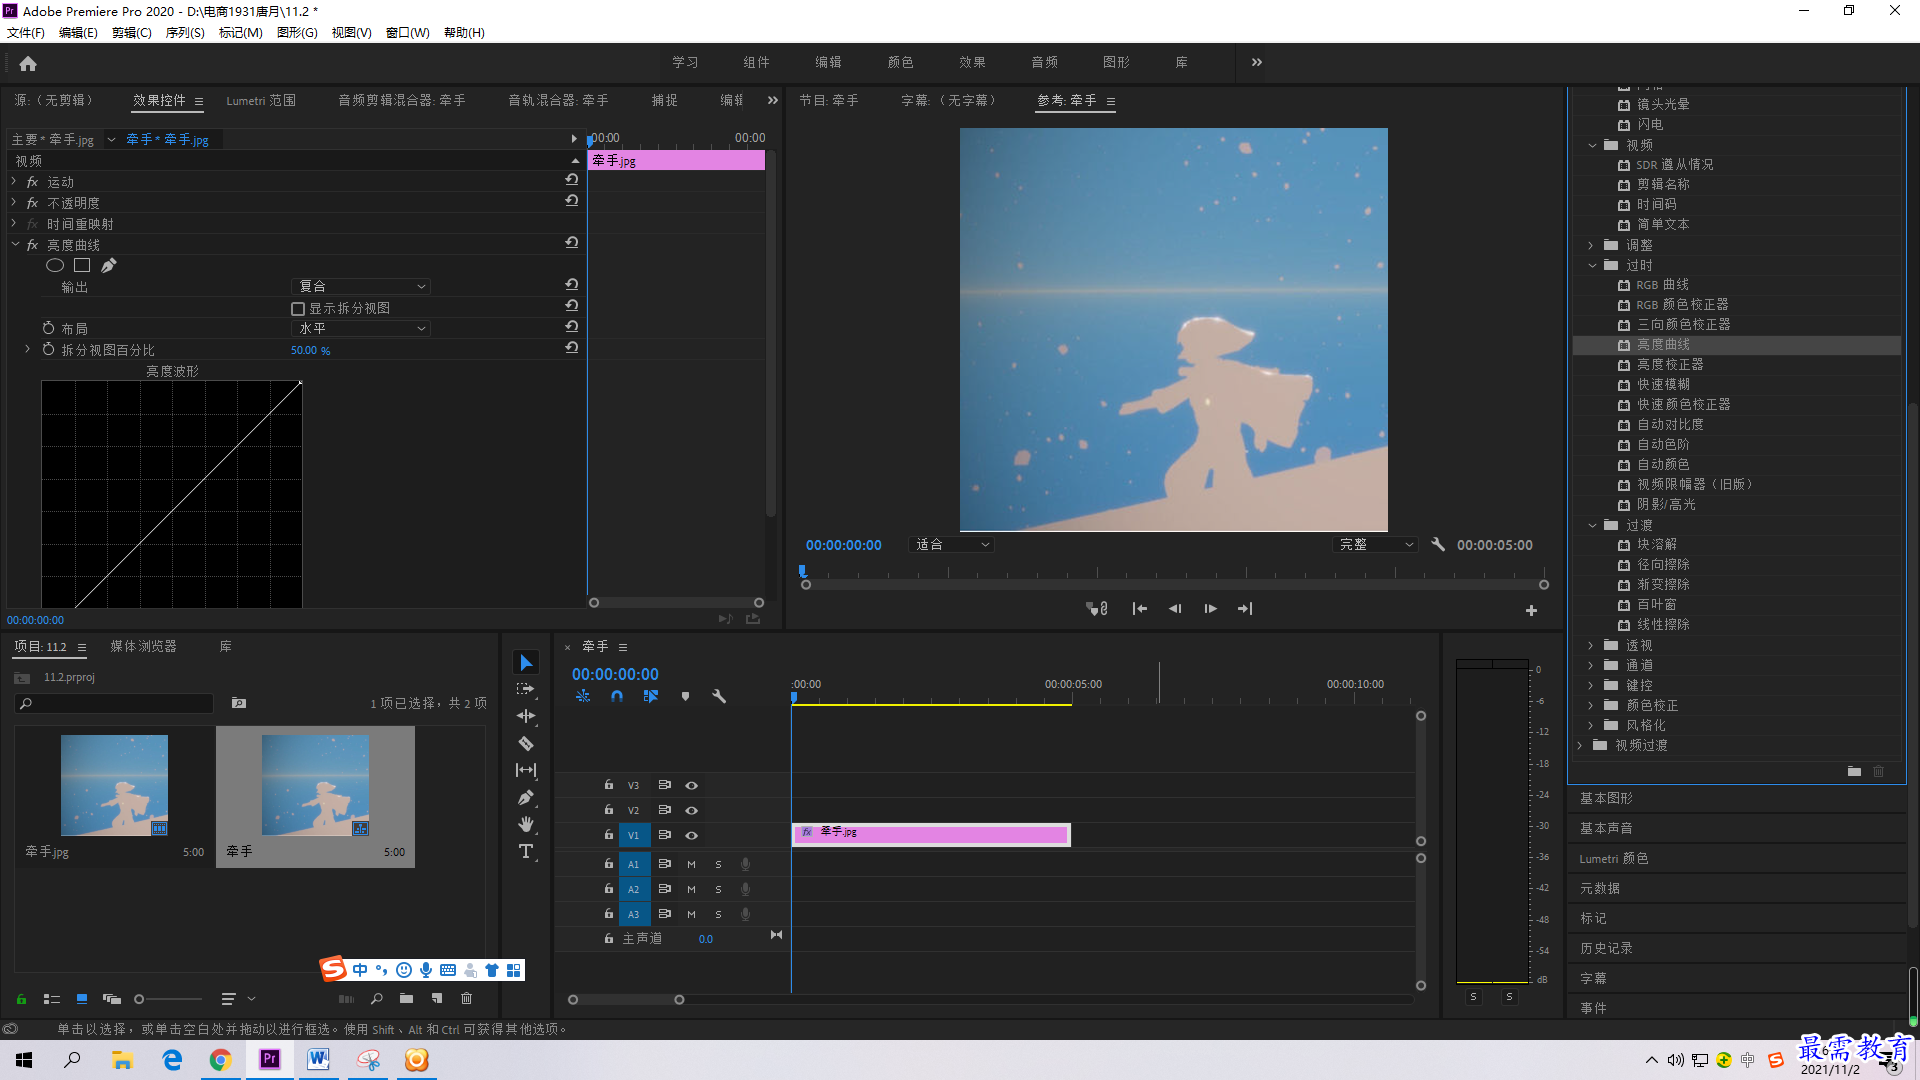Image resolution: width=1920 pixels, height=1080 pixels.
Task: Open the 输出 dropdown showing 复合
Action: (361, 286)
